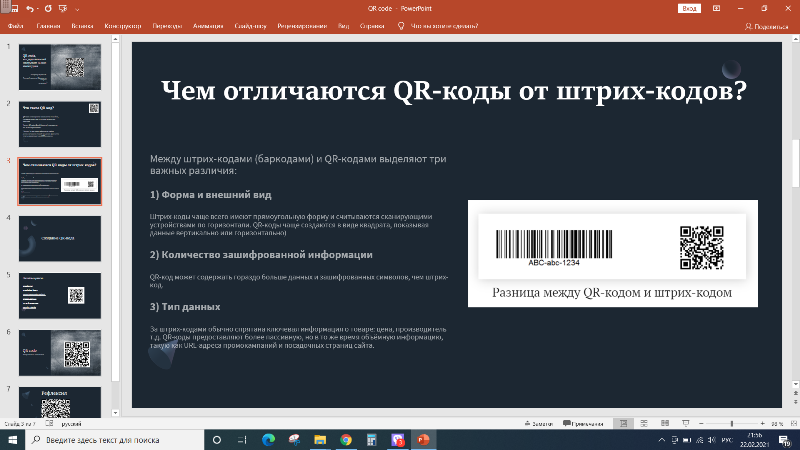This screenshot has height=450, width=800.
Task: Save the presentation from the quick access toolbar
Action: tap(14, 9)
